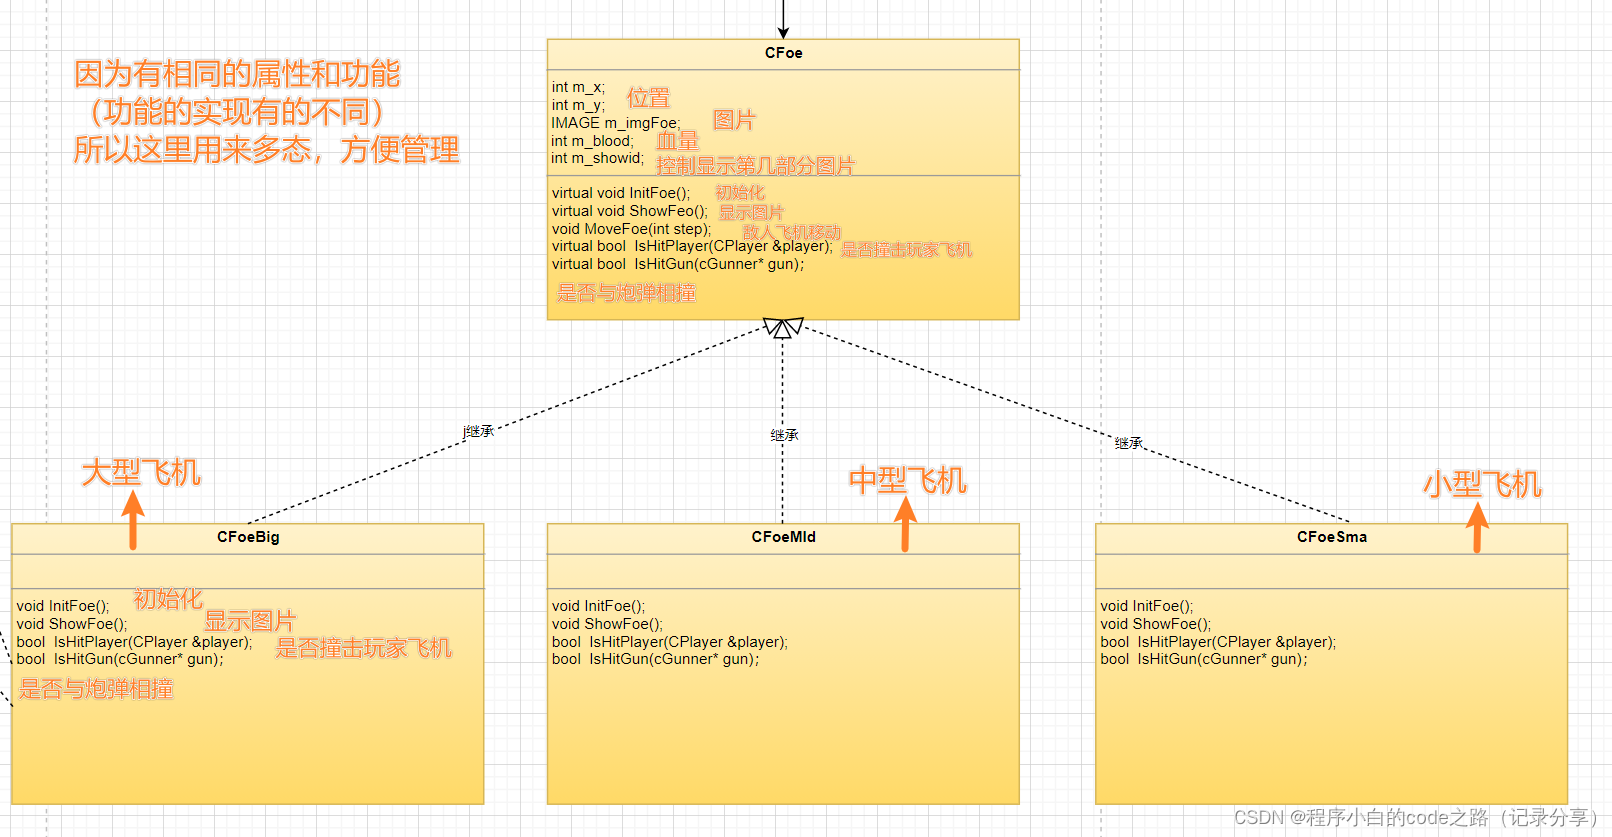The width and height of the screenshot is (1612, 837).
Task: Click the orange 位置 annotation
Action: pyautogui.click(x=648, y=98)
